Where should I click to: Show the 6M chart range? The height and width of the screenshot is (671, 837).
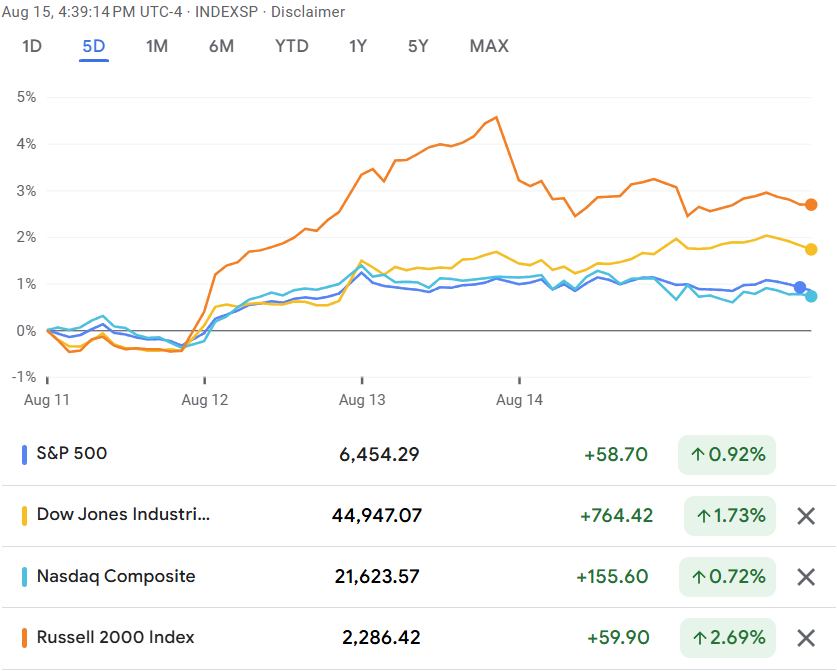pos(221,46)
